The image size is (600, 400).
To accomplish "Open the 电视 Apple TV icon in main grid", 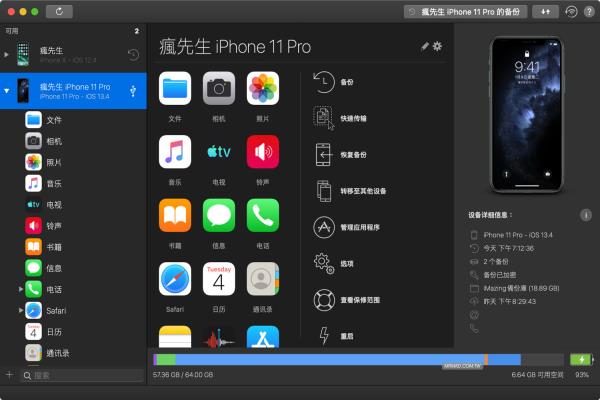I will pos(219,152).
